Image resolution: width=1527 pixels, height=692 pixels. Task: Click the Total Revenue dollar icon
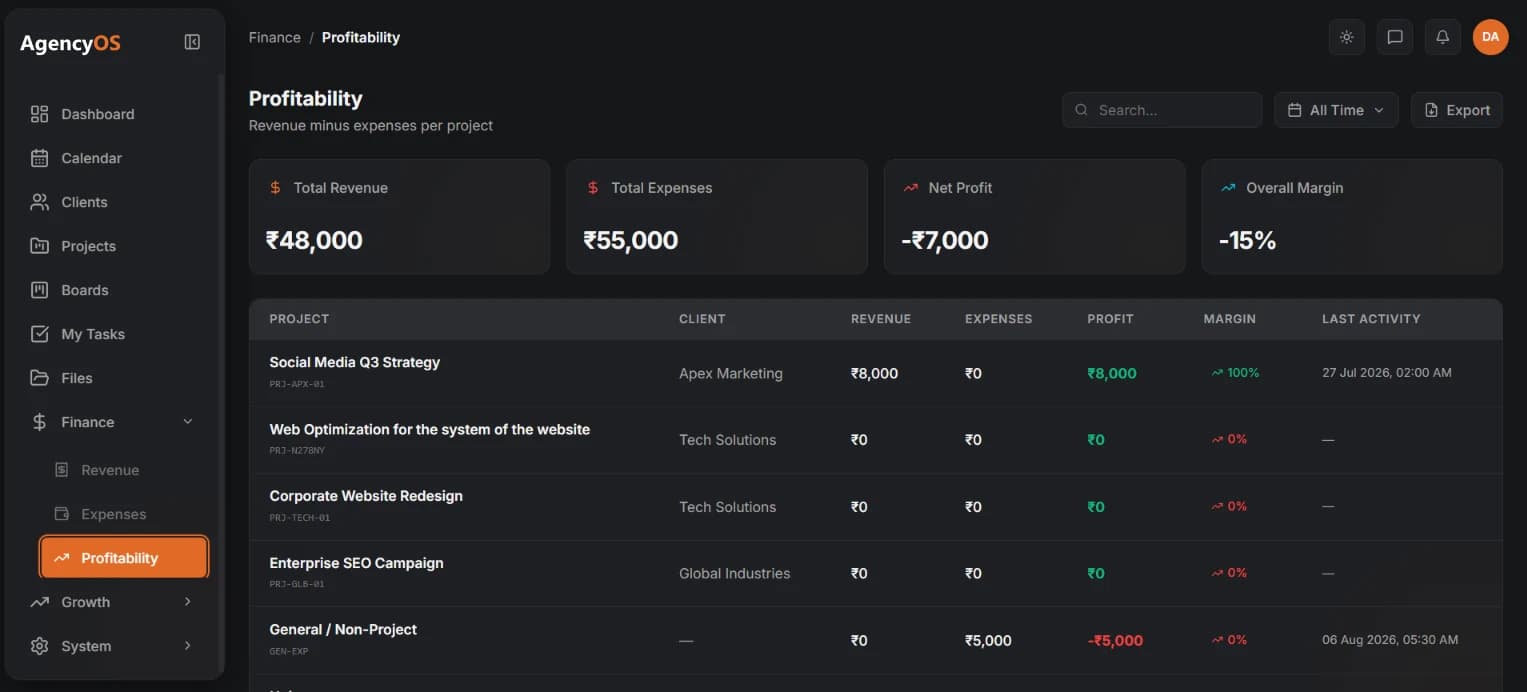[x=275, y=188]
